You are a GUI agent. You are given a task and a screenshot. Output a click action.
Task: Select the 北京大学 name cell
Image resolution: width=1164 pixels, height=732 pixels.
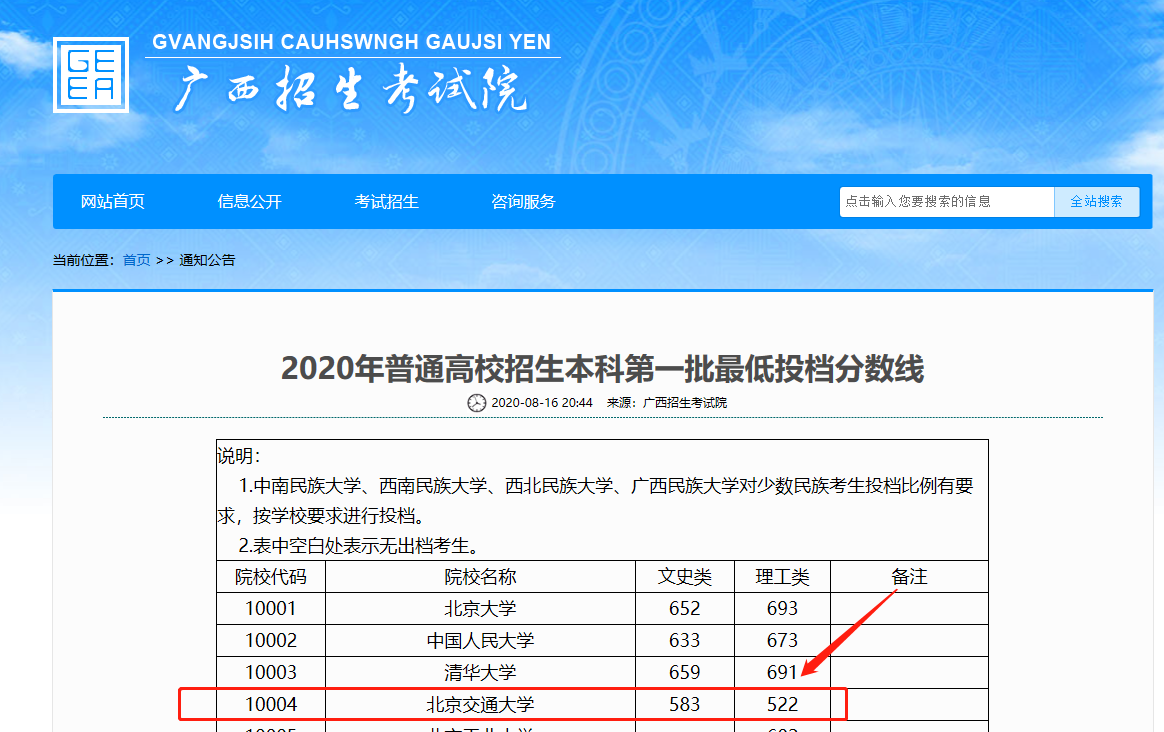480,609
